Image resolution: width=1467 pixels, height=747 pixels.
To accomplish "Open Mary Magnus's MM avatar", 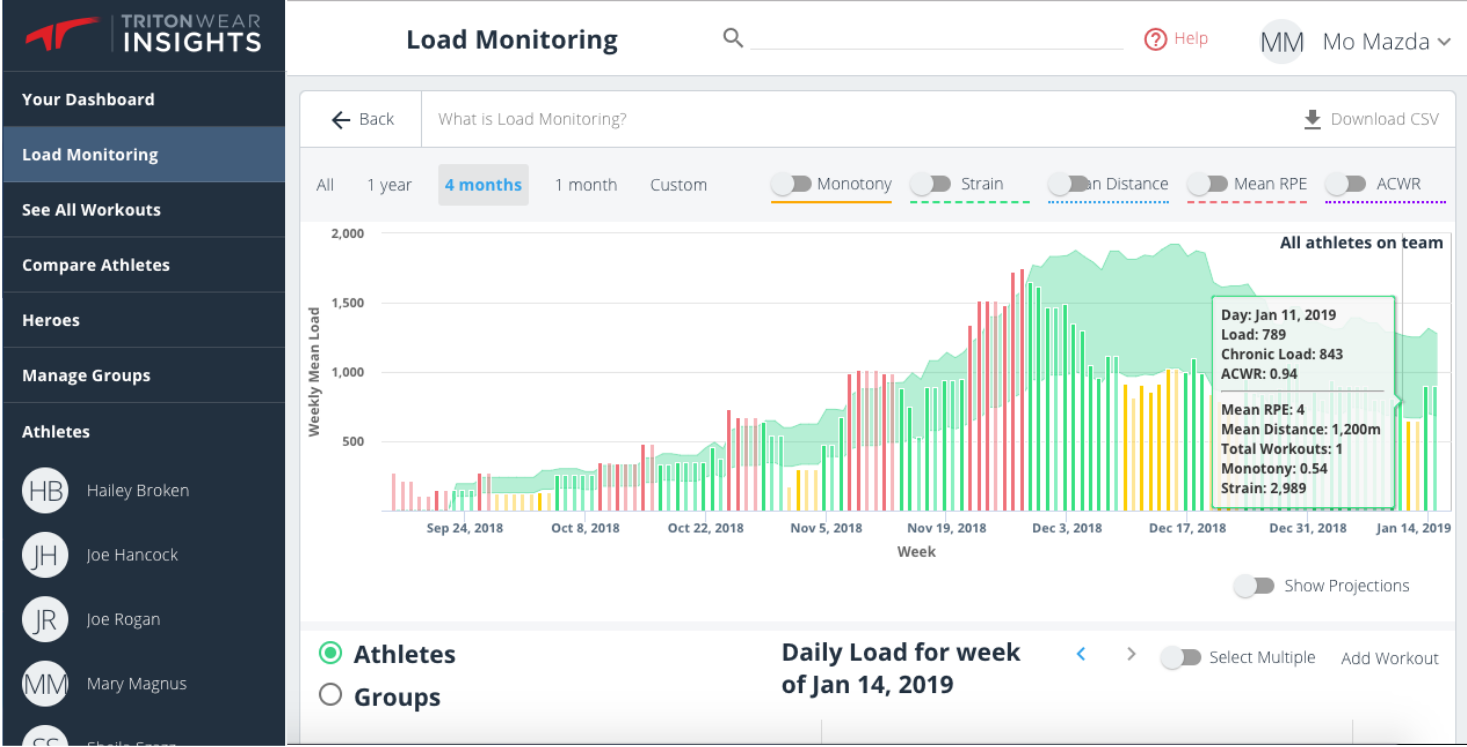I will [x=45, y=684].
